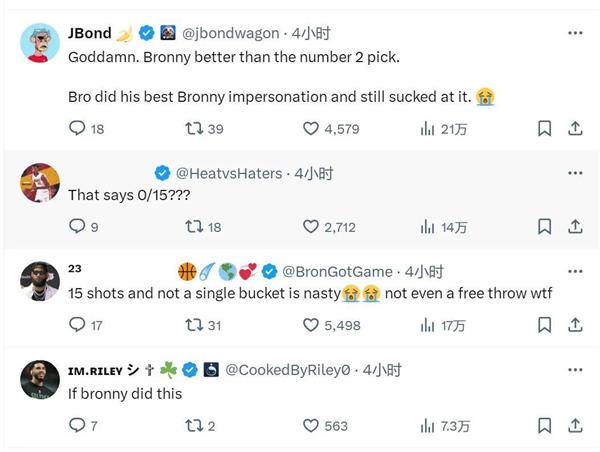
Task: Bookmark JBond's tweet
Action: [x=544, y=128]
